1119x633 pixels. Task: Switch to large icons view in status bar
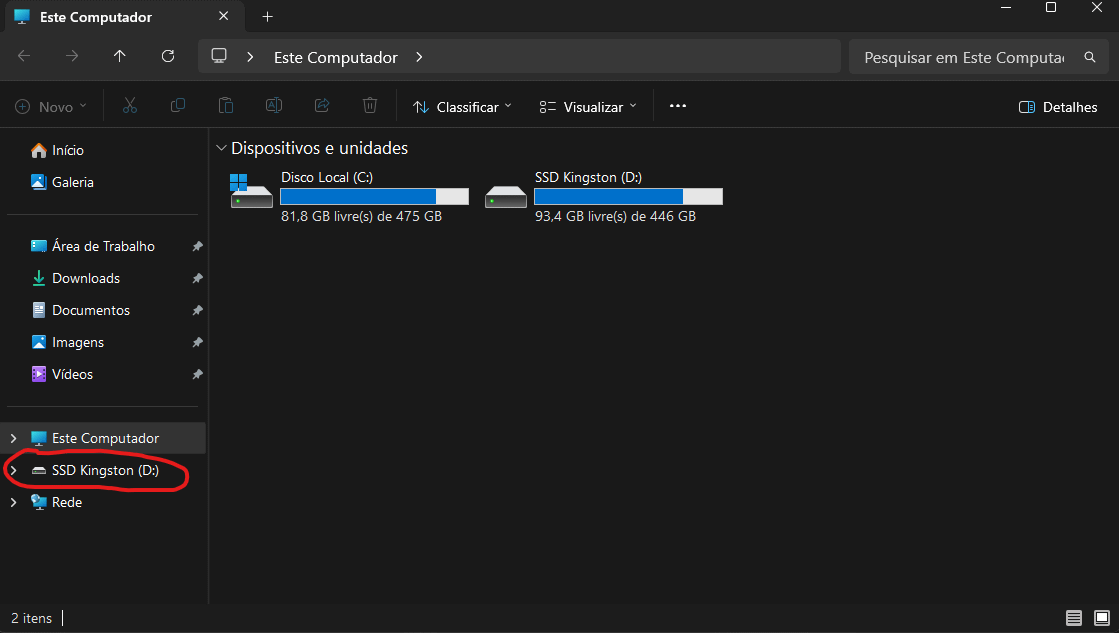(1101, 618)
